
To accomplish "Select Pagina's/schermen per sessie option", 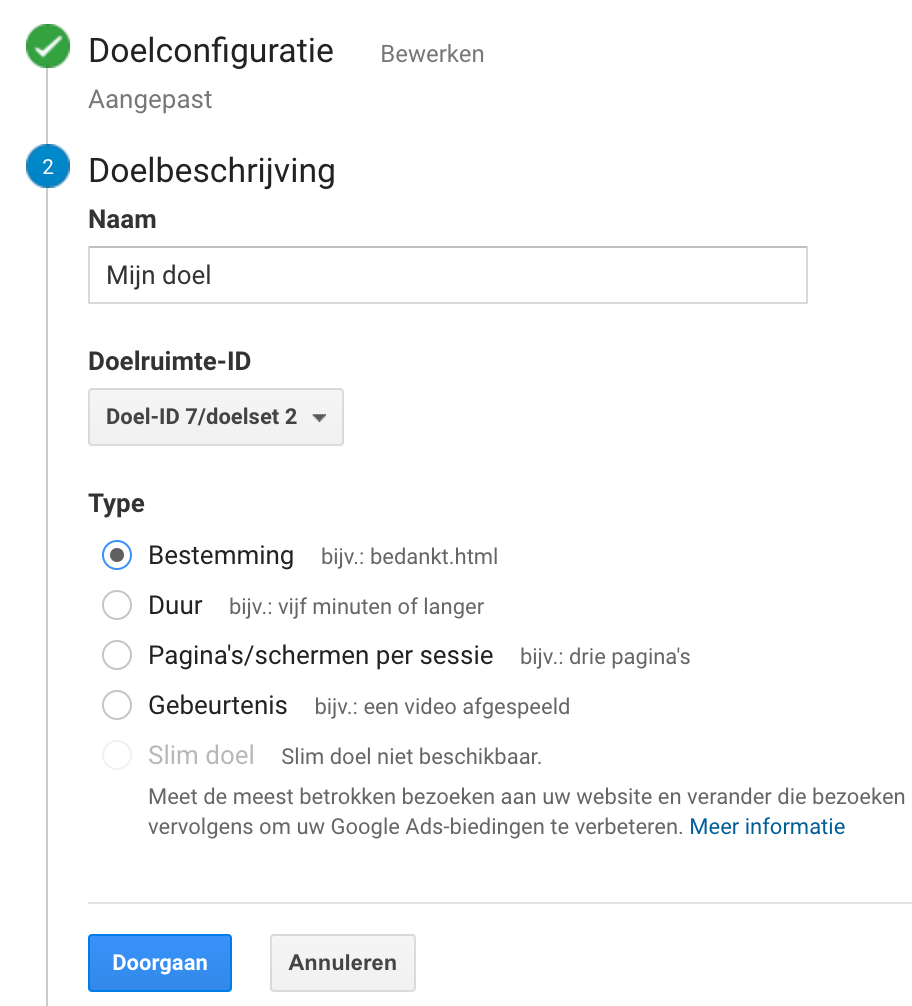I will [117, 656].
